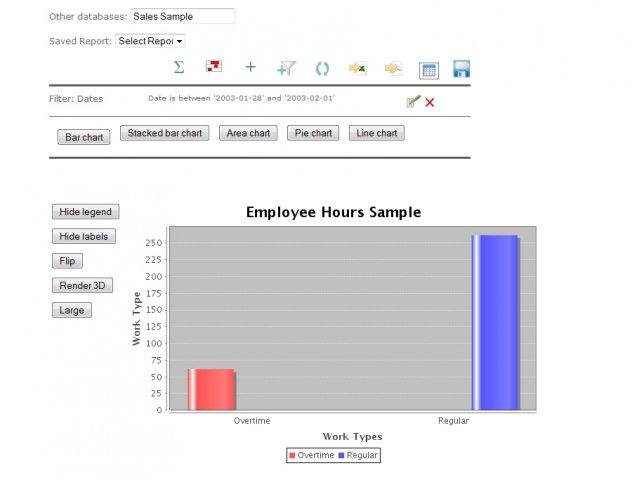Click the red Overtime legend swatch
The width and height of the screenshot is (632, 480).
pyautogui.click(x=292, y=455)
